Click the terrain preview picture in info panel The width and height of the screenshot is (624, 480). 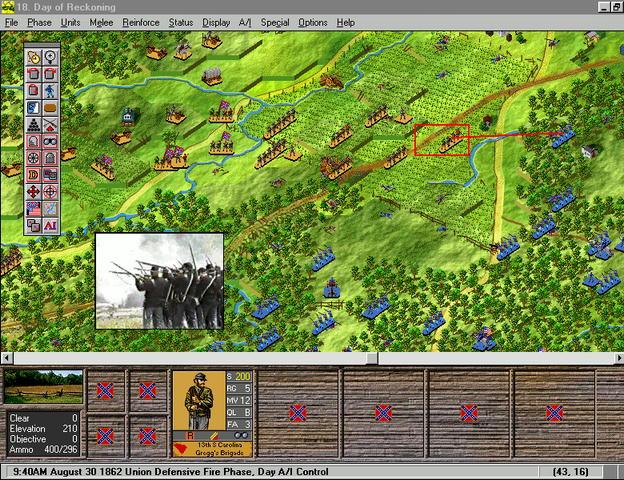click(43, 387)
